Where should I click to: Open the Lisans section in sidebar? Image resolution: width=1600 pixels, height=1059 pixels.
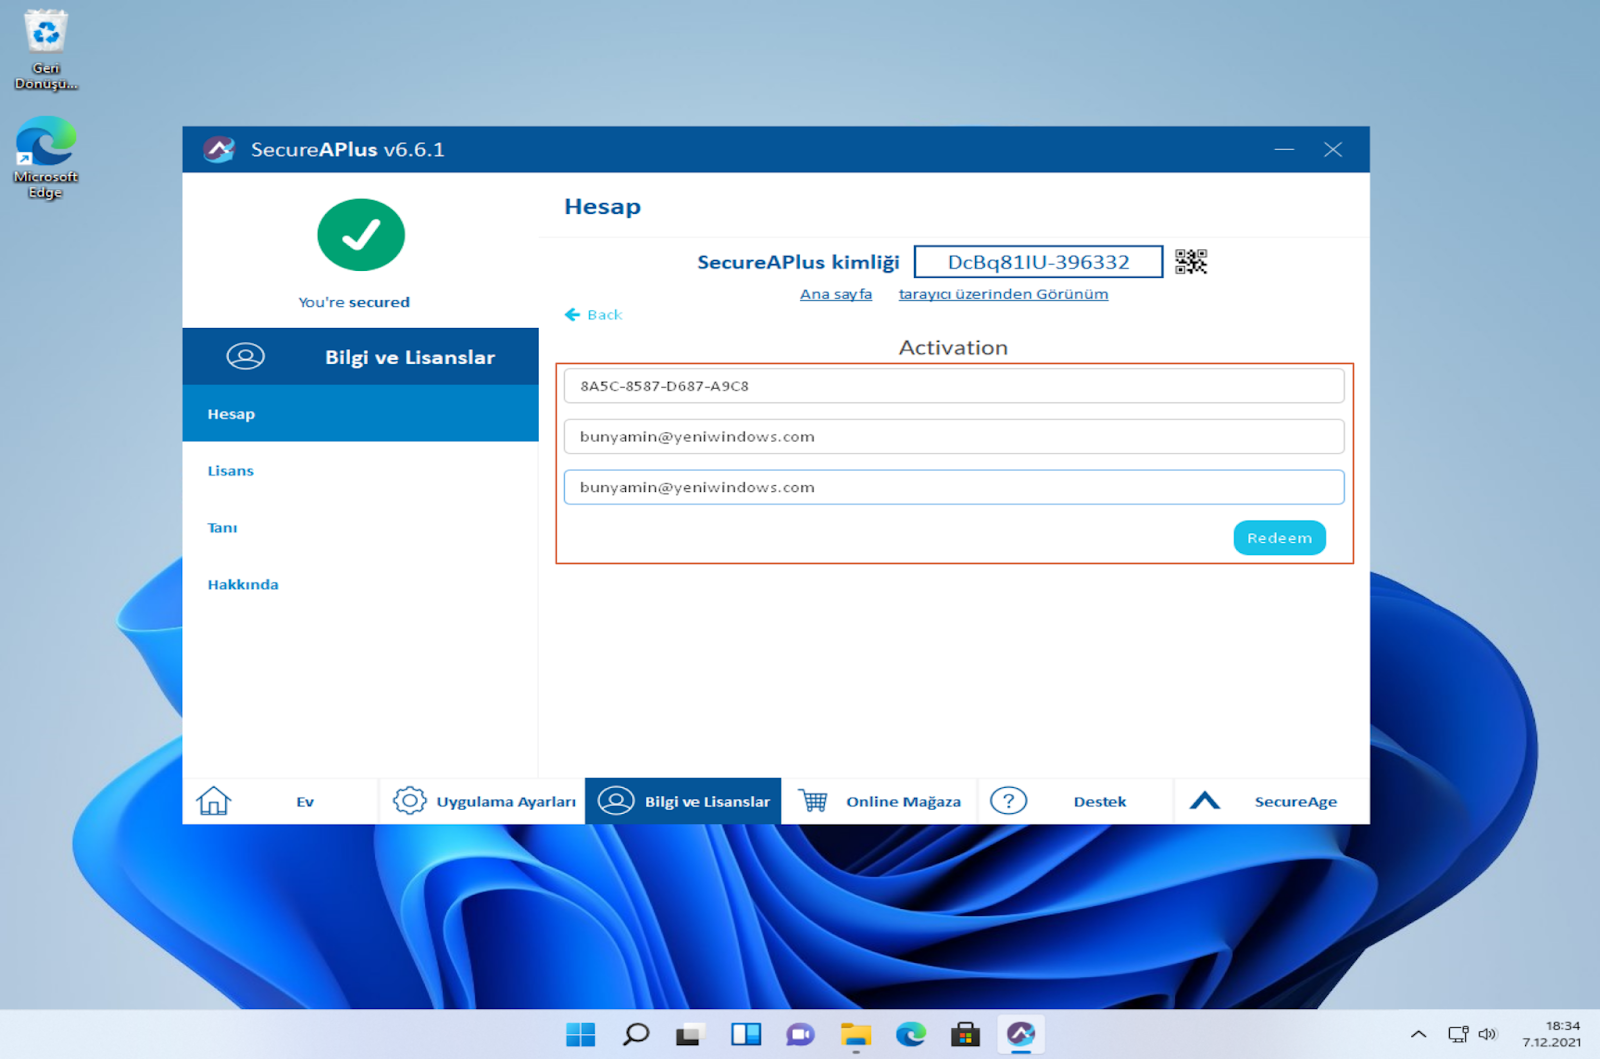point(360,470)
